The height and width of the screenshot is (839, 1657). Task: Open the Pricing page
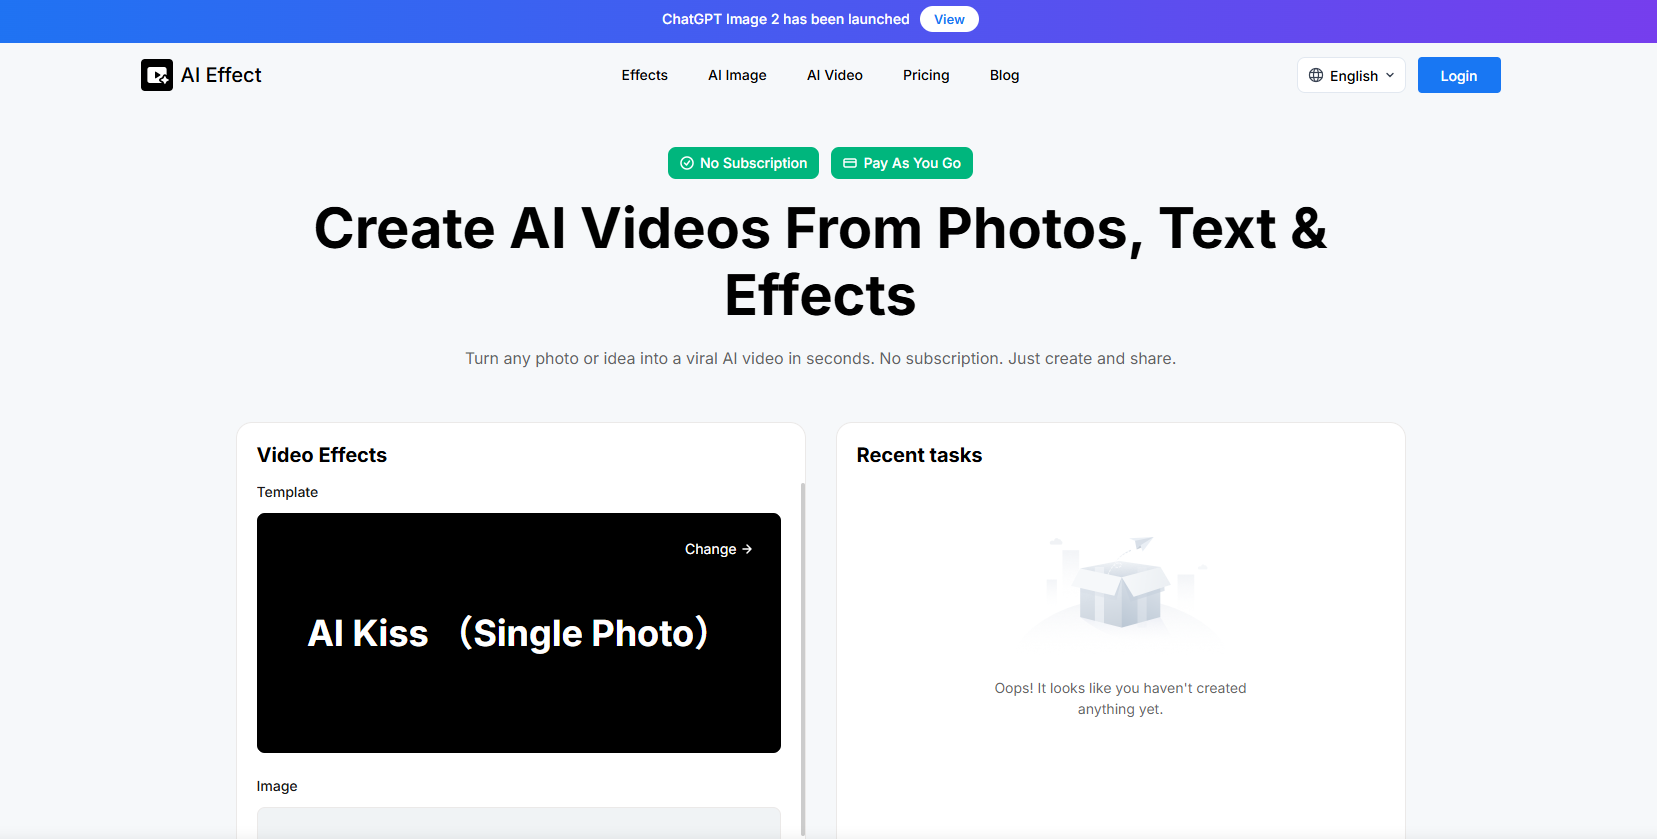[926, 75]
